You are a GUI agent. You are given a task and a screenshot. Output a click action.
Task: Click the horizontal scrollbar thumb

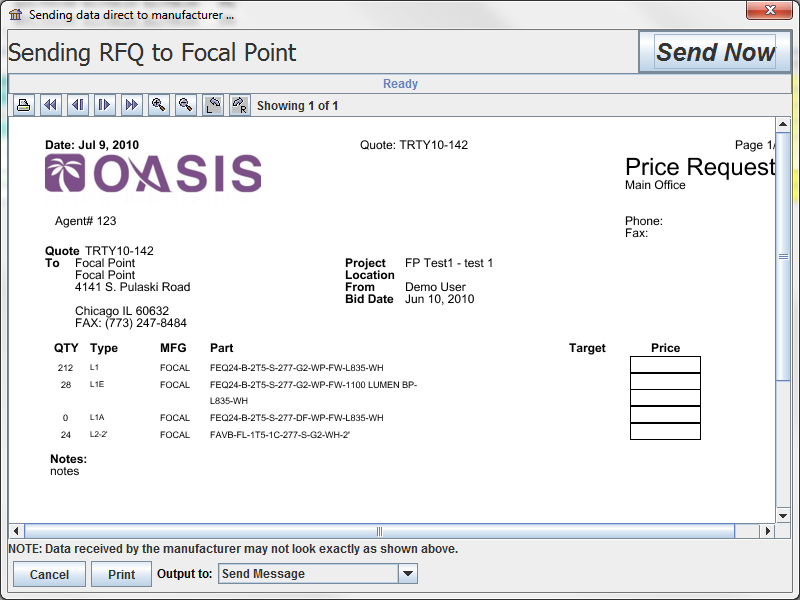tap(379, 531)
